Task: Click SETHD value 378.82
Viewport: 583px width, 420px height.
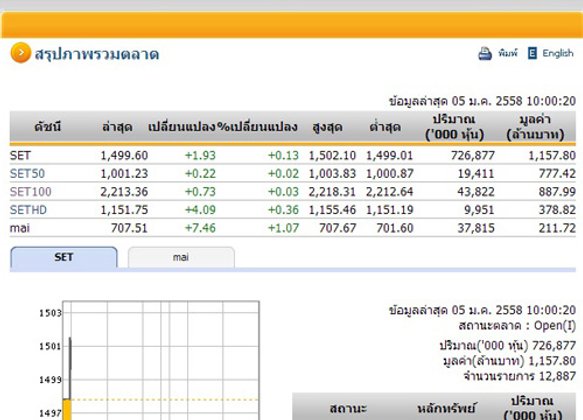Action: coord(557,210)
